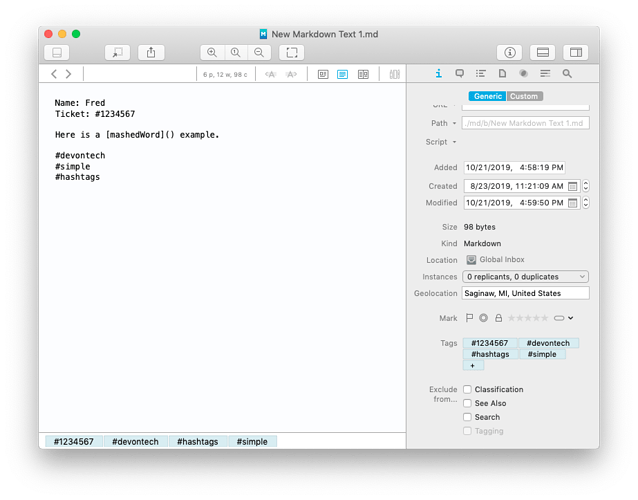Select the Custom metadata segment
Viewport: 638px width, 500px height.
(x=524, y=96)
